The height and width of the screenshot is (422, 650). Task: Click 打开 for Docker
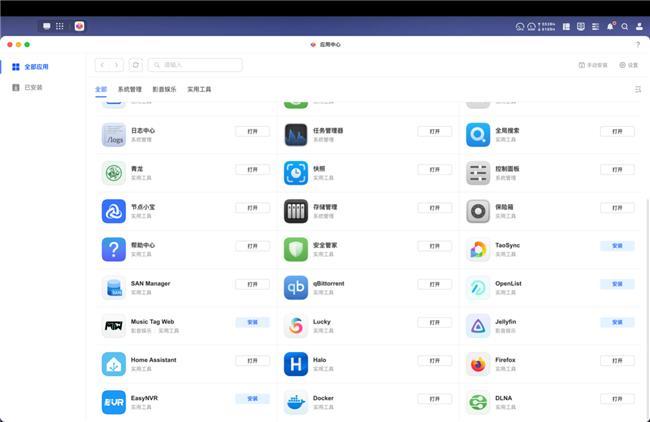tap(434, 399)
